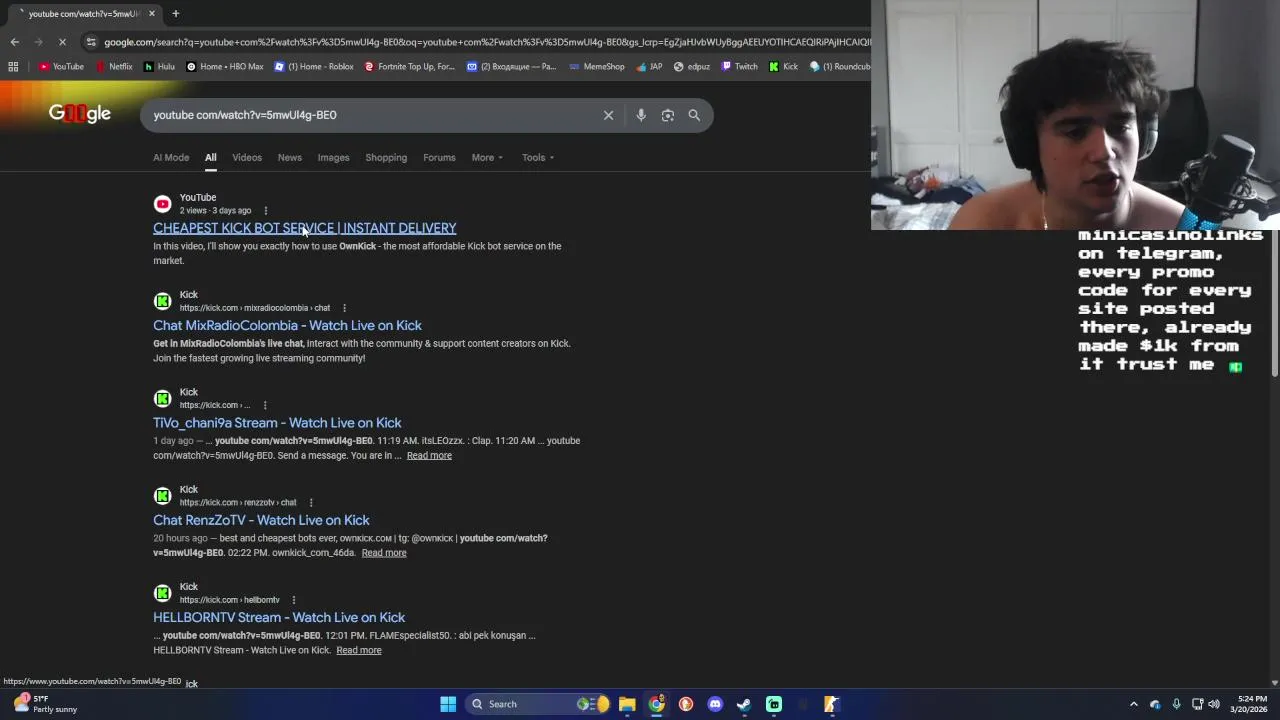The height and width of the screenshot is (720, 1280).
Task: Open the JAP bookmark
Action: 650,67
